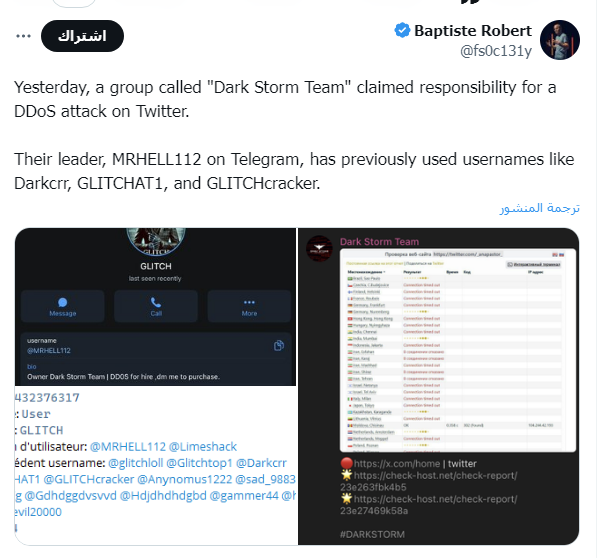Click the More dots icon in profile

(249, 302)
